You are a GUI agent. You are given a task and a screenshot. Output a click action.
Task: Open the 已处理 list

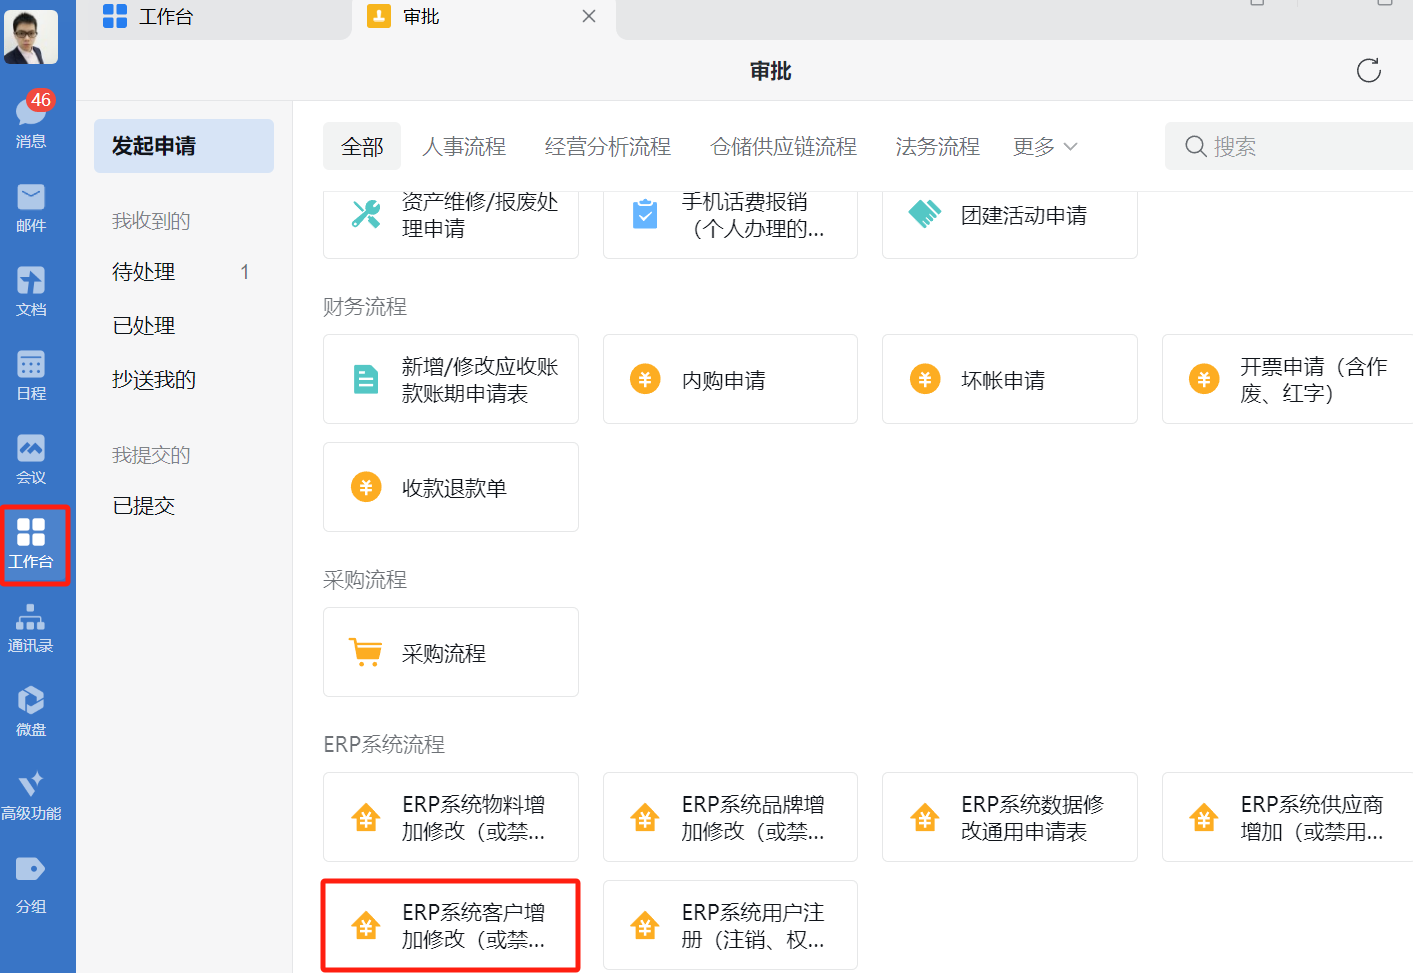[x=184, y=326]
